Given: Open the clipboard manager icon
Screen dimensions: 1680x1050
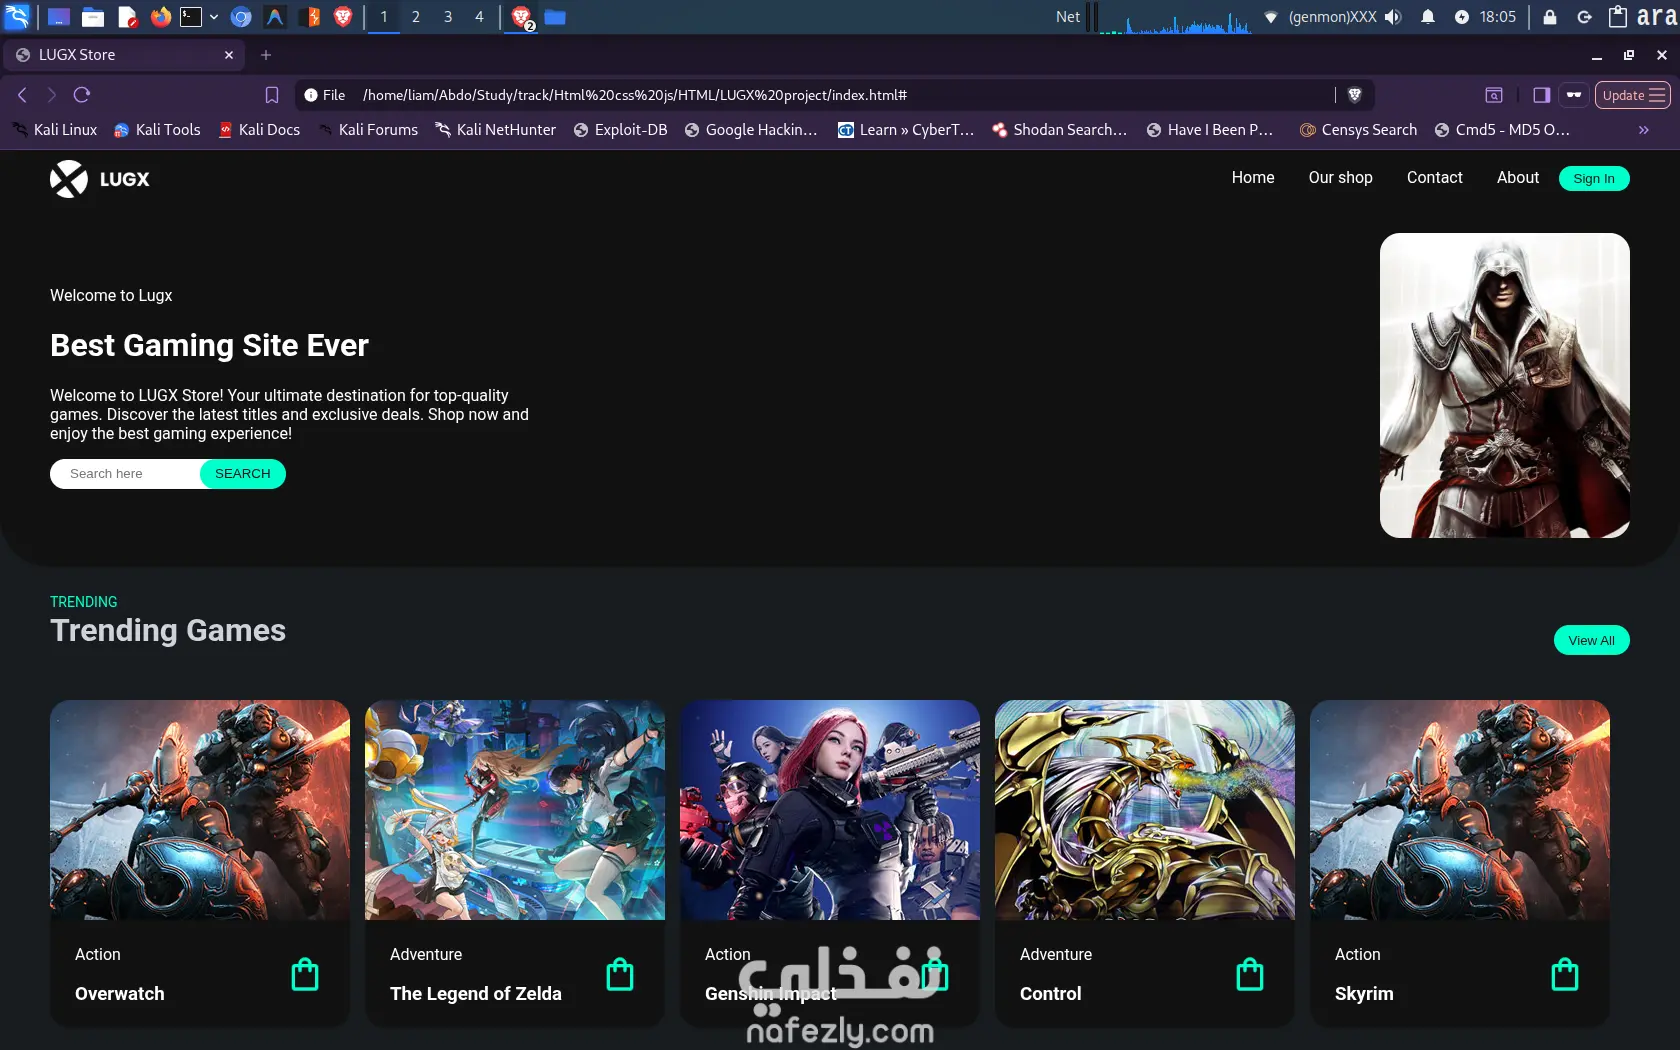Looking at the screenshot, I should pos(1618,16).
